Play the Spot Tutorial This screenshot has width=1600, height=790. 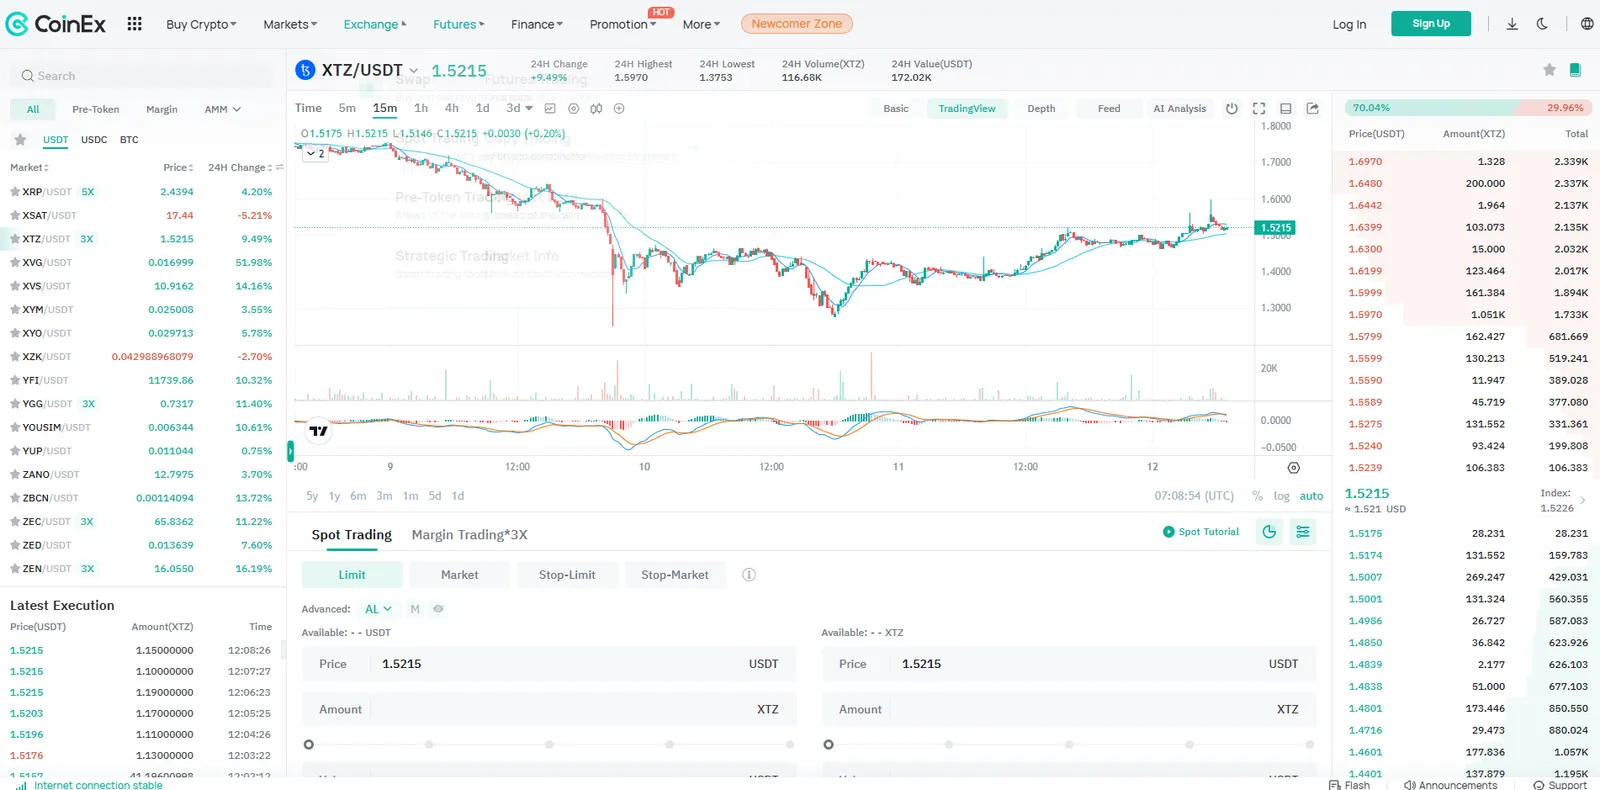point(1201,532)
